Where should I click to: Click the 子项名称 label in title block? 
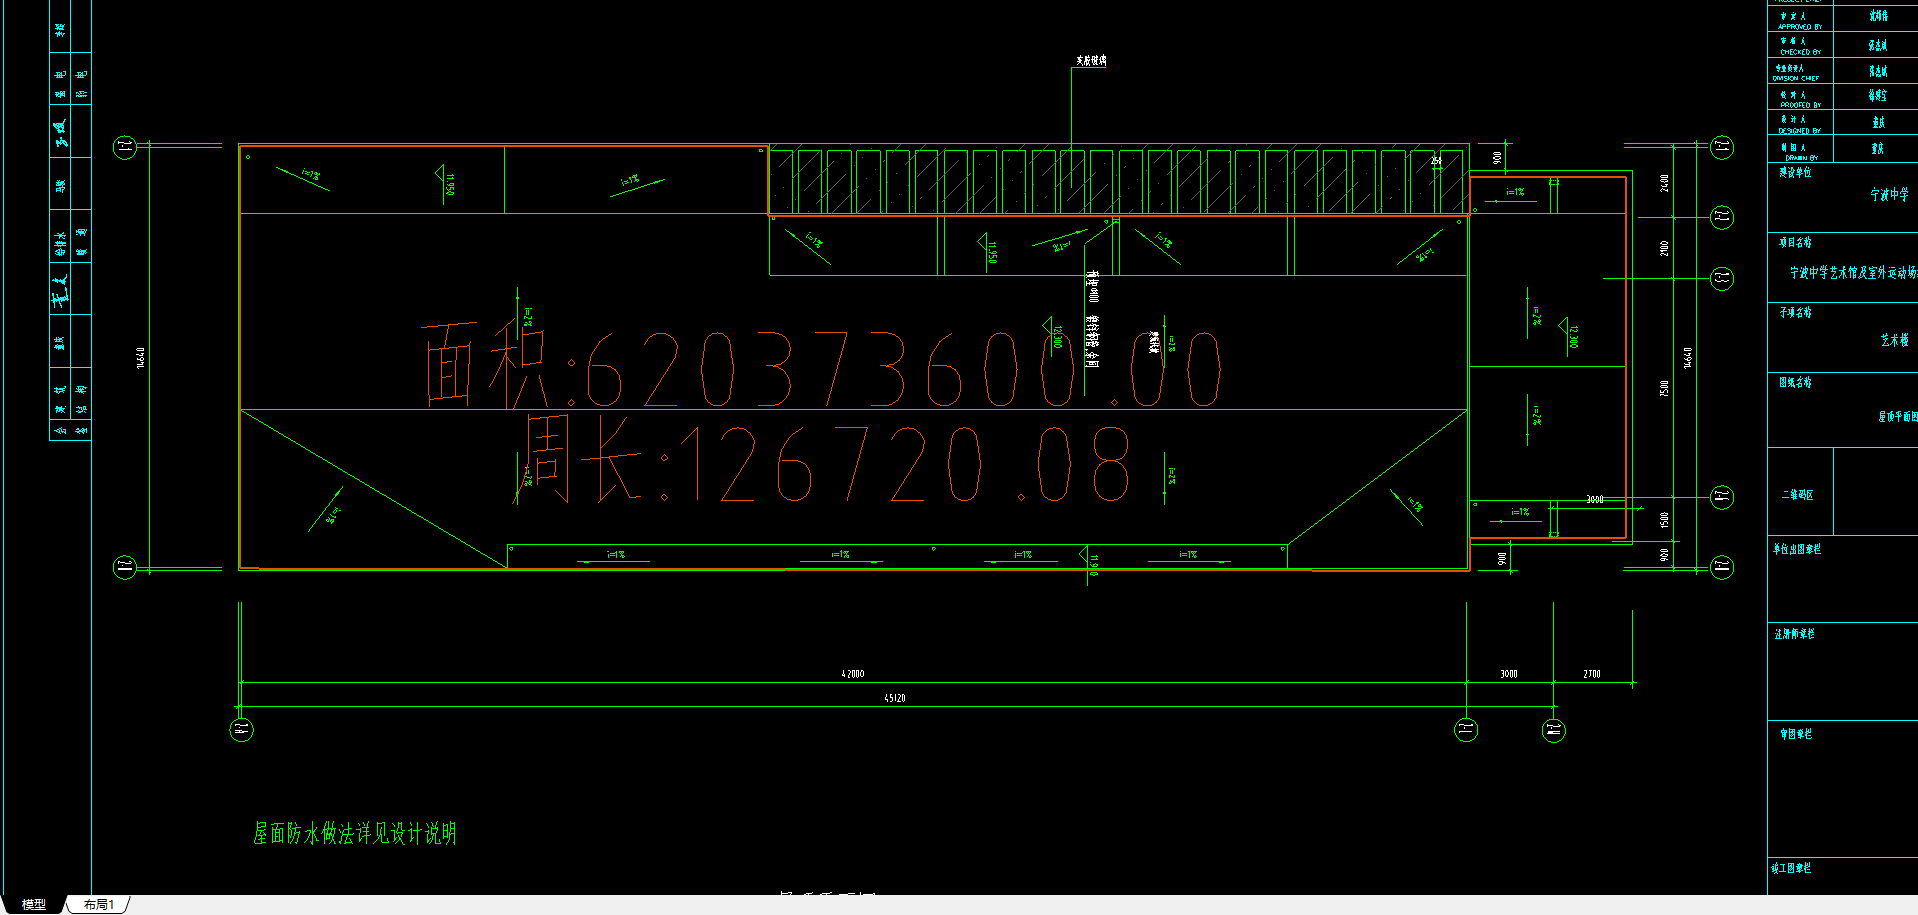(x=1795, y=312)
